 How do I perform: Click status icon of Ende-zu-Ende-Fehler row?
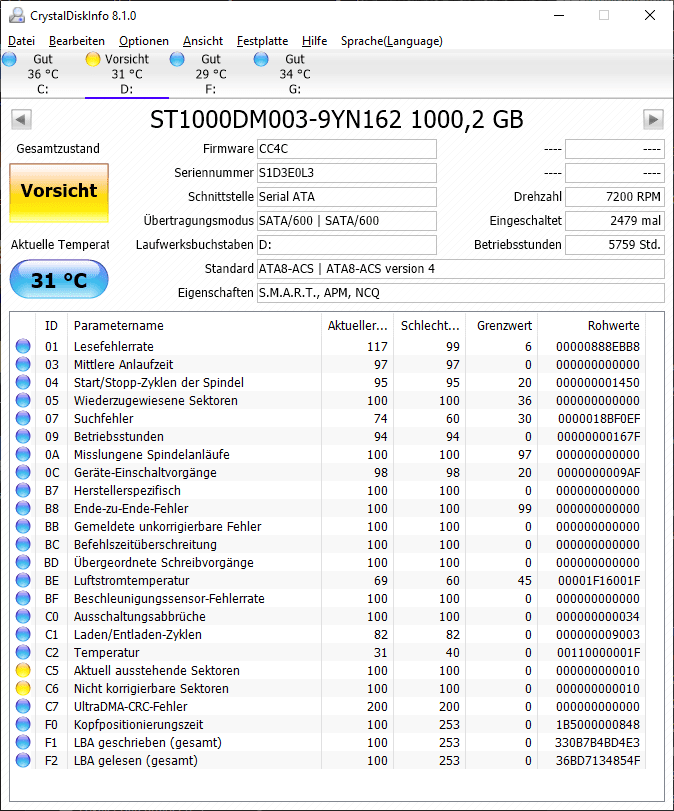[x=23, y=508]
